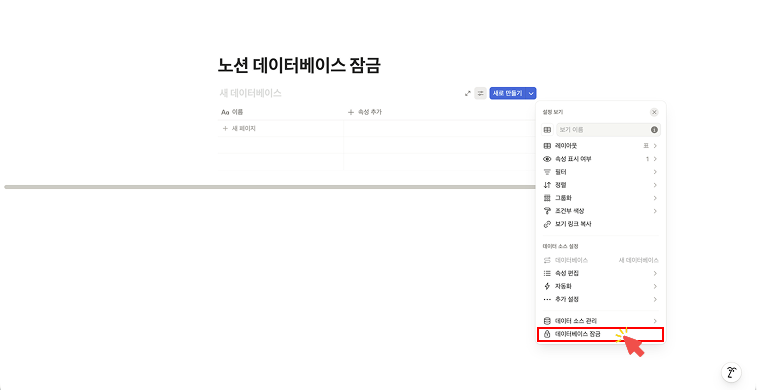Viewport: 757px width, 390px height.
Task: Click the lightning icon for 자동화
Action: (x=547, y=286)
